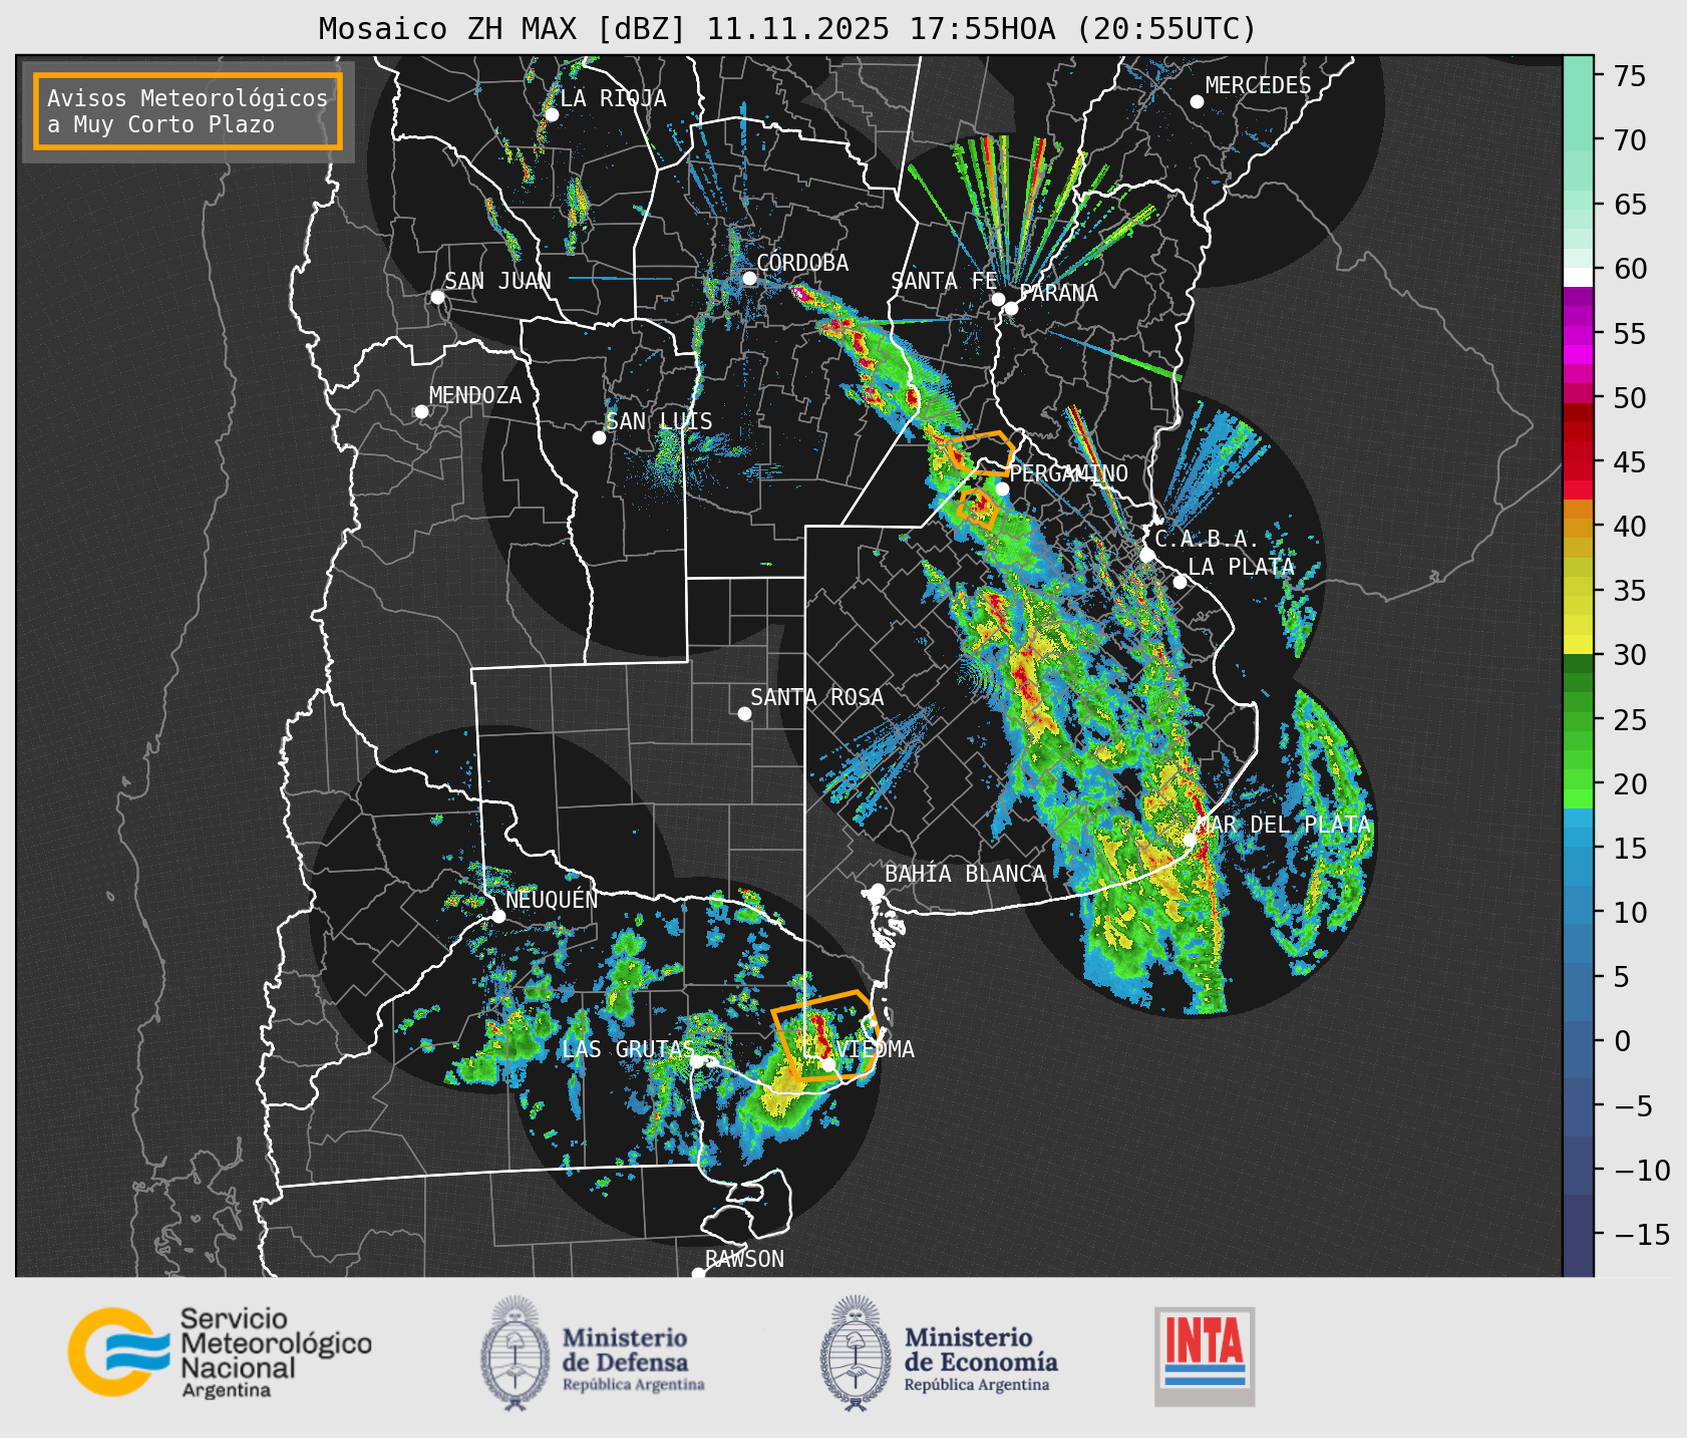Pick the magenta 55 dBZ colorbar segment
The height and width of the screenshot is (1438, 1687).
click(1578, 334)
